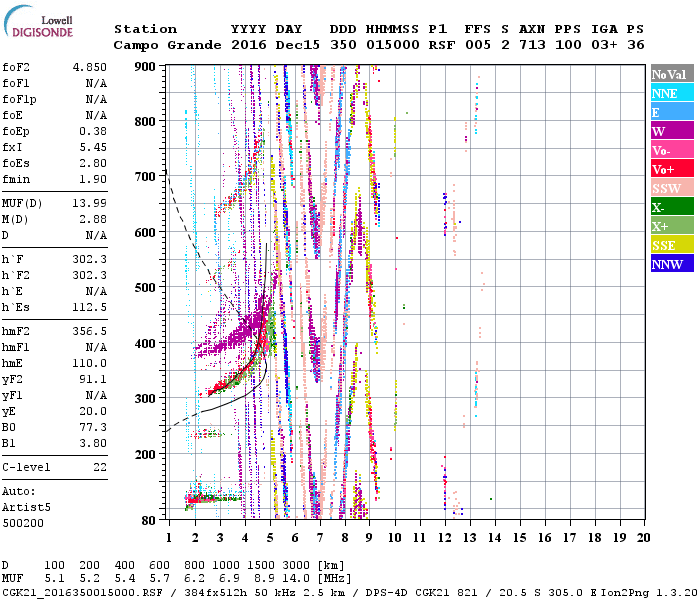Click the M(D) value 2.88
700x600 pixels.
pyautogui.click(x=93, y=220)
